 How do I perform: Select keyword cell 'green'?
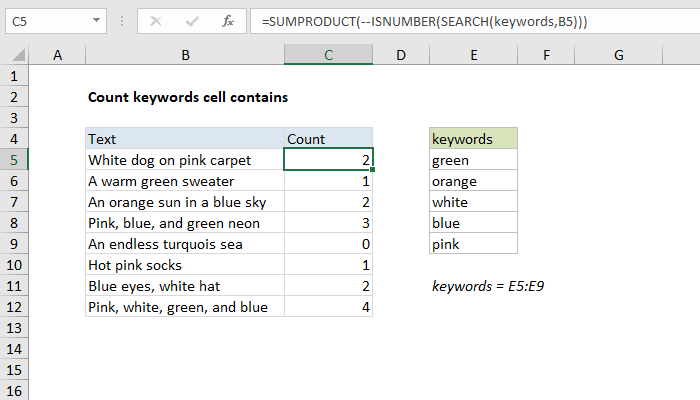tap(473, 160)
